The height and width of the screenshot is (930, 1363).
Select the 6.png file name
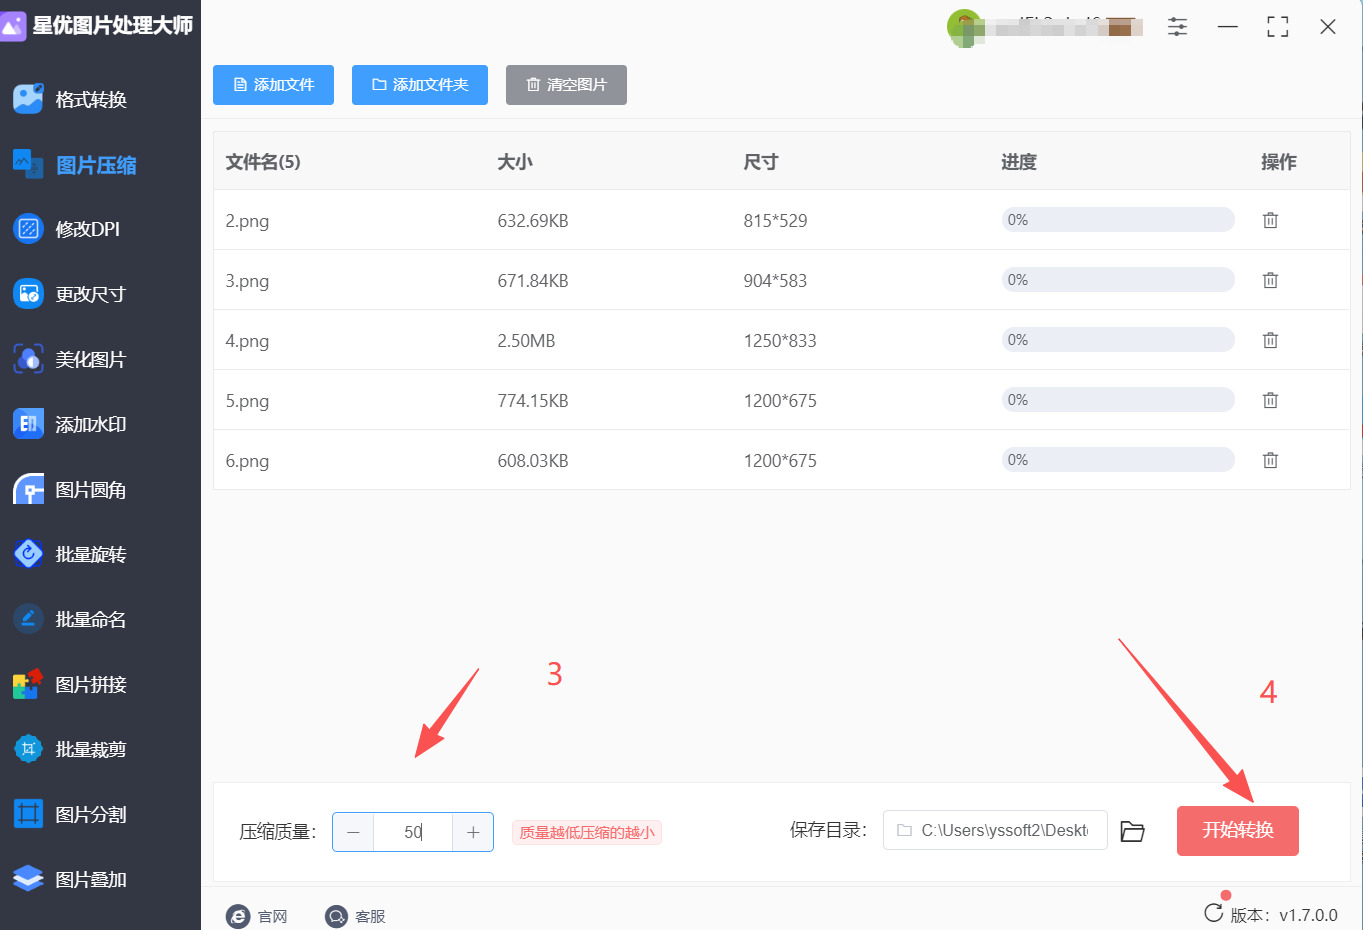point(247,461)
